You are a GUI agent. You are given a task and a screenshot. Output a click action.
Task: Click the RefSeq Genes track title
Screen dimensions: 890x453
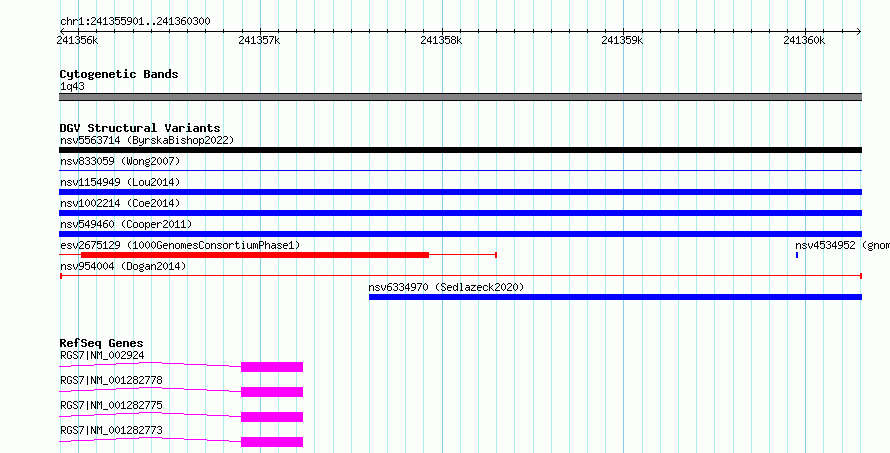tap(101, 343)
